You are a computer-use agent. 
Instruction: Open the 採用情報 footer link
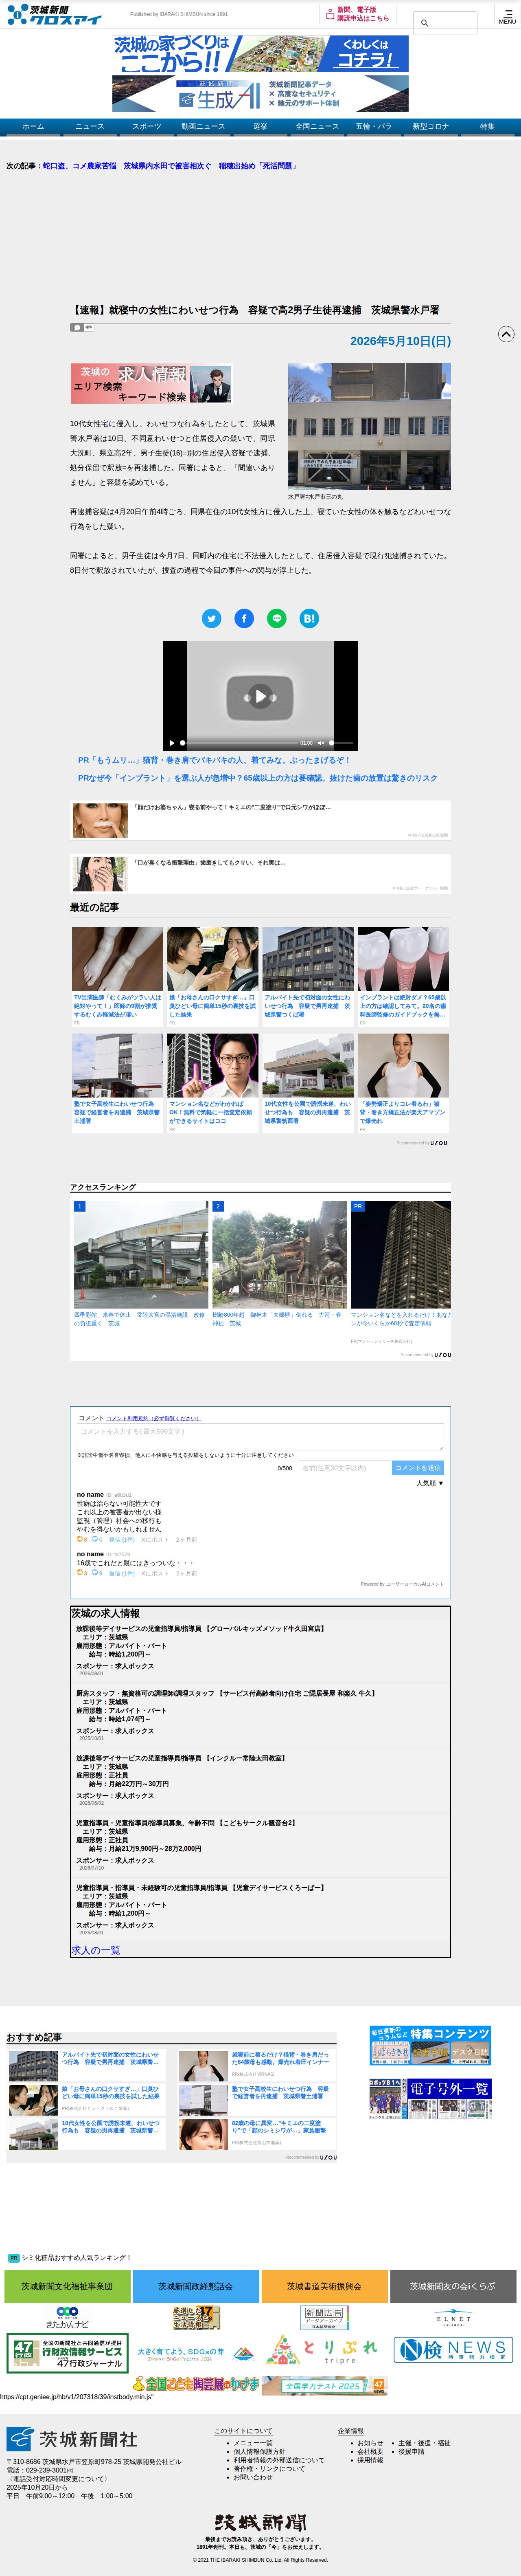tap(370, 2460)
